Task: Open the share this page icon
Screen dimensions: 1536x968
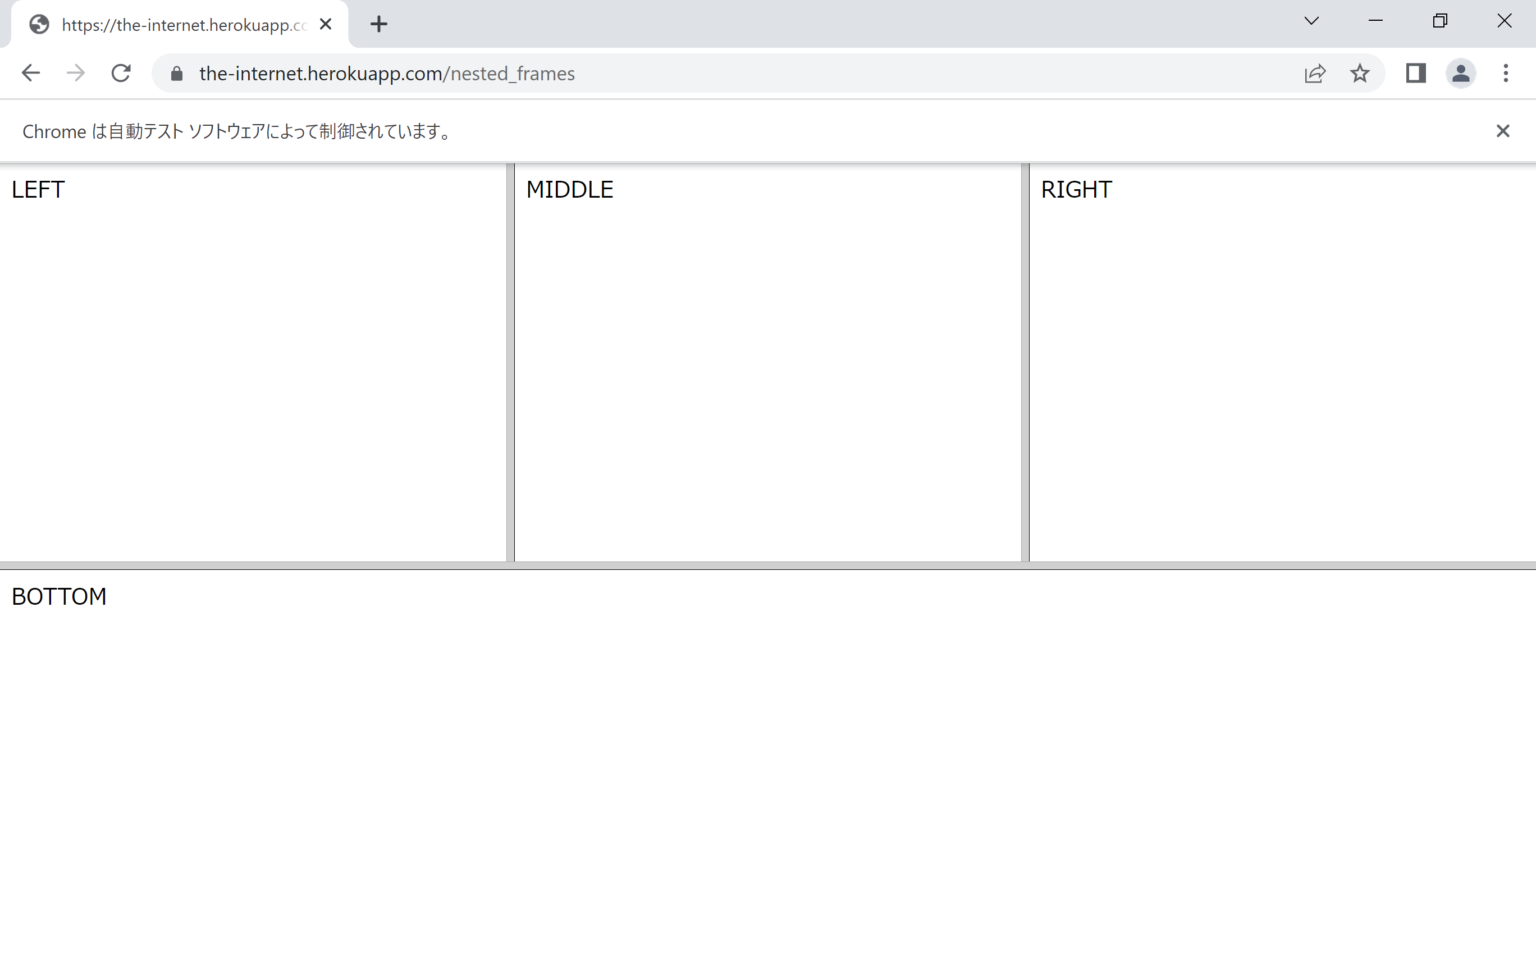Action: pyautogui.click(x=1315, y=73)
